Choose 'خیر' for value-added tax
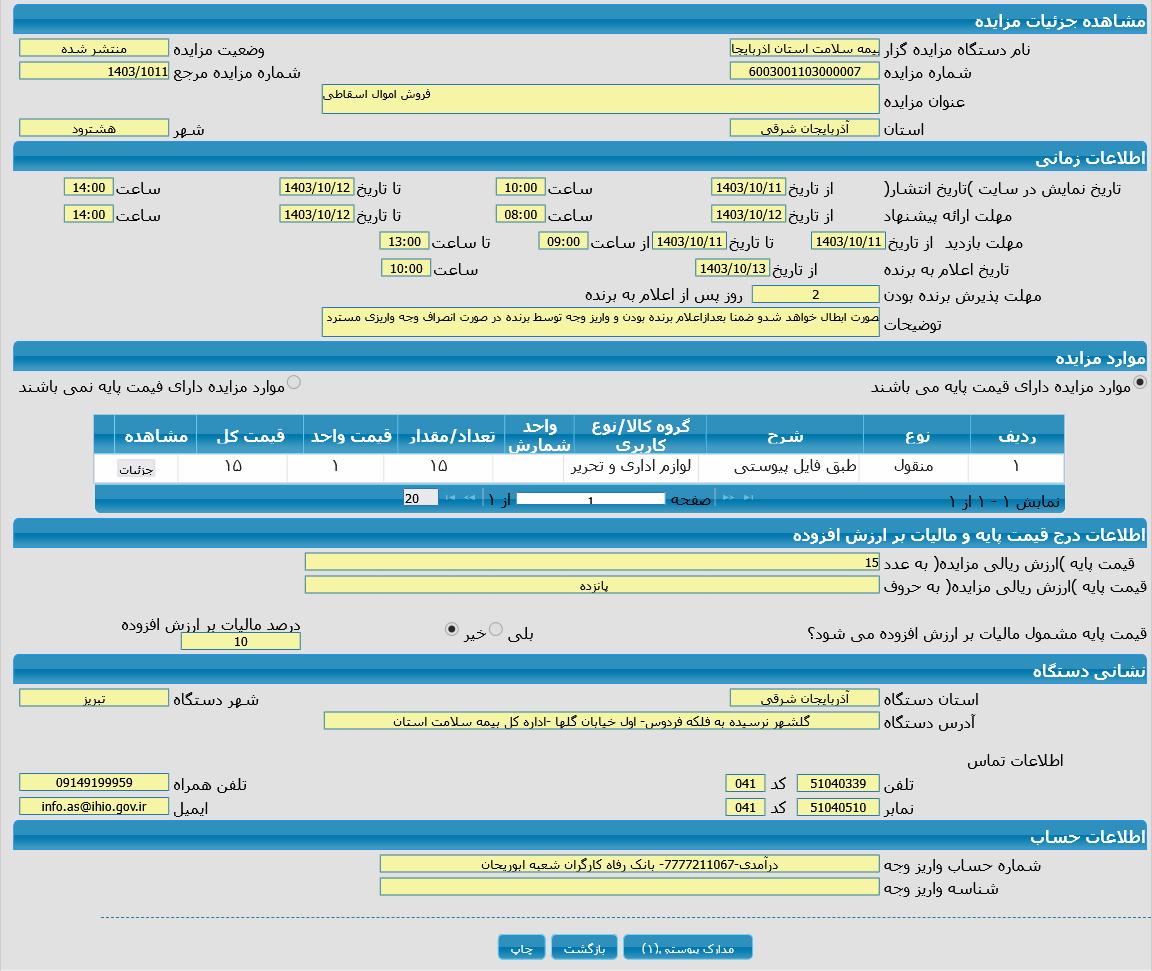 pos(451,629)
